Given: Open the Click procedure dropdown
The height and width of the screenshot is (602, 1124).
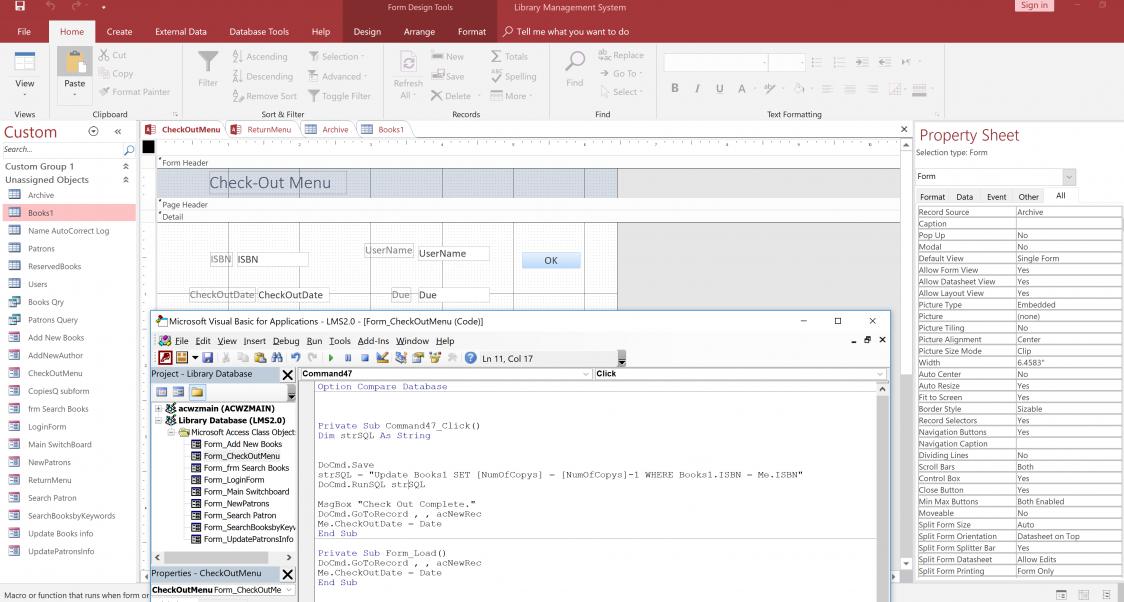Looking at the screenshot, I should 880,374.
